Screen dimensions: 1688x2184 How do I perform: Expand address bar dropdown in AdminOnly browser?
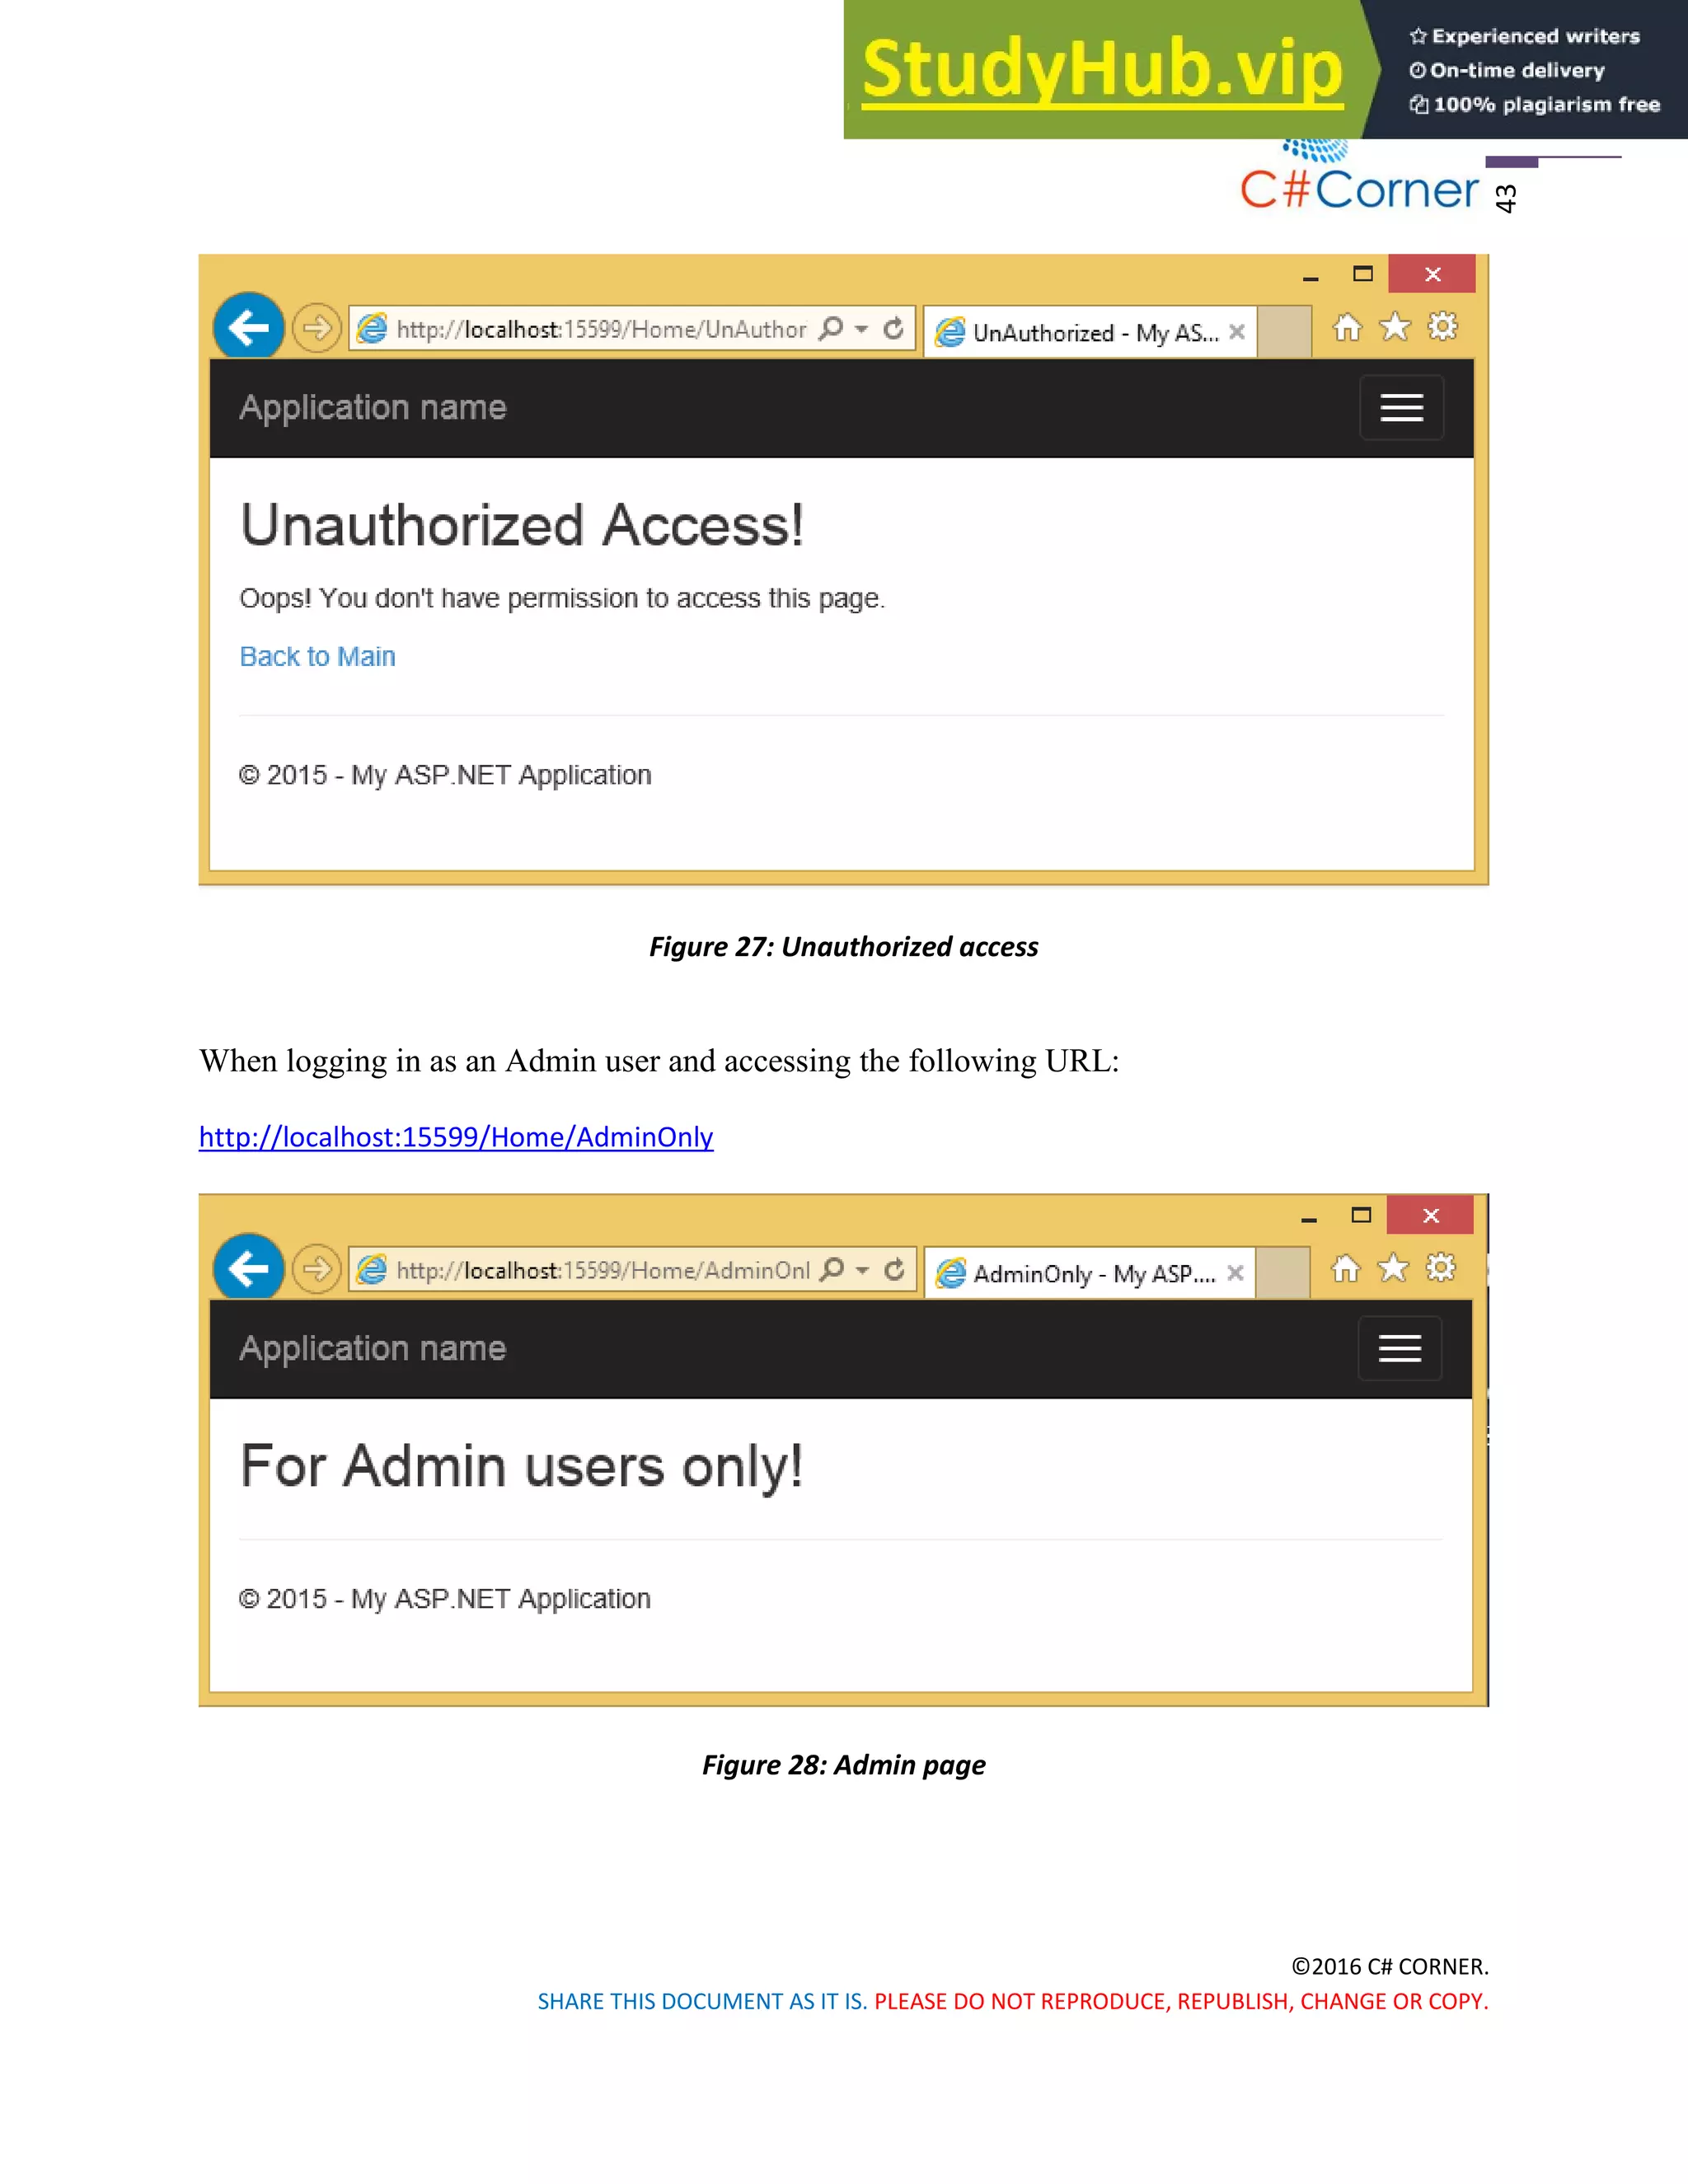862,1270
